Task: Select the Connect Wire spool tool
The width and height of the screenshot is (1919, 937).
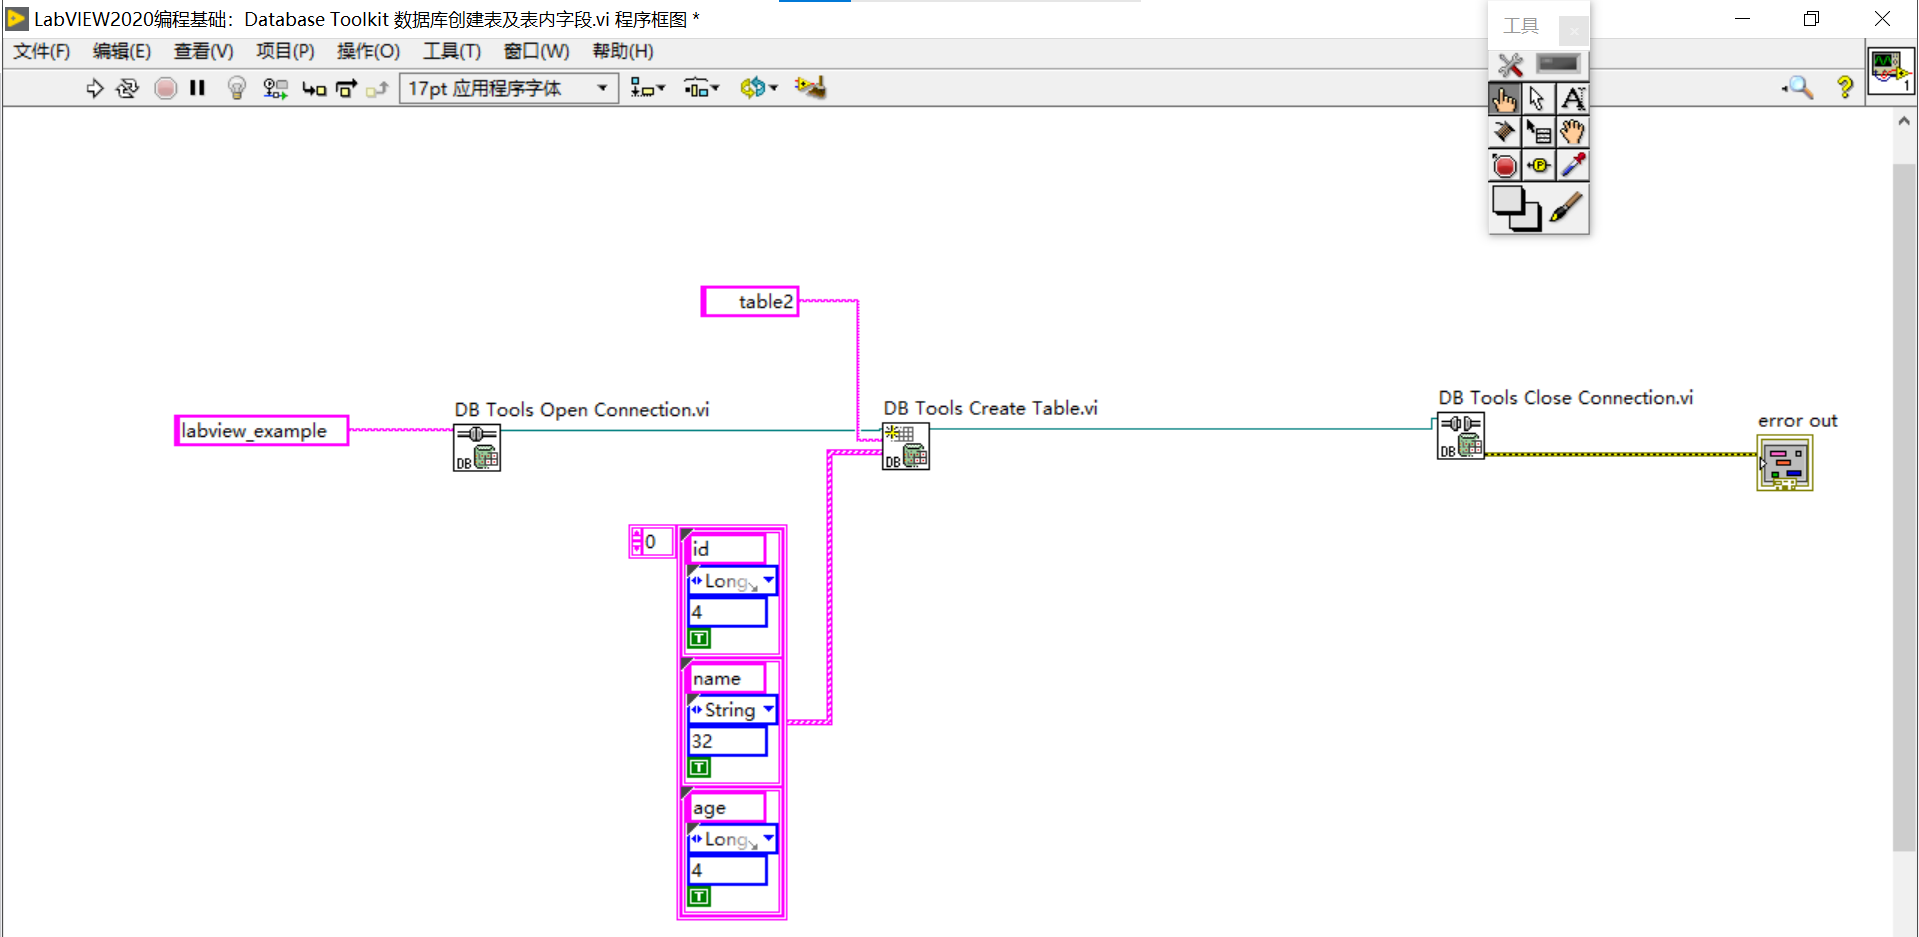Action: point(1505,131)
